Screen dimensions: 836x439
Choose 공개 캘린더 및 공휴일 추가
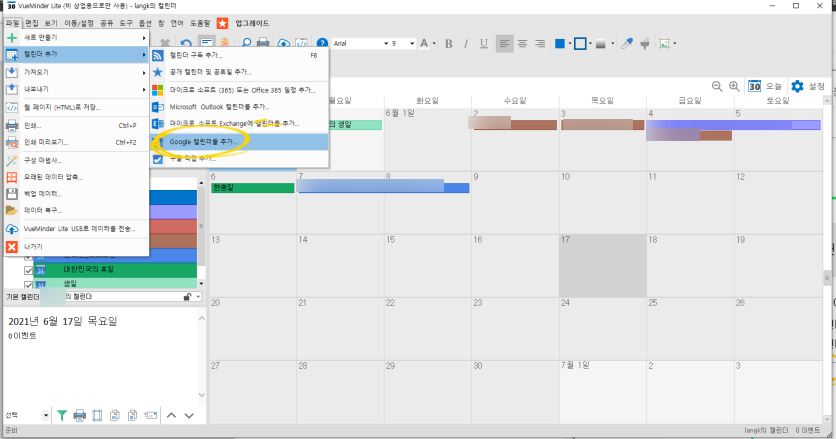tap(239, 72)
